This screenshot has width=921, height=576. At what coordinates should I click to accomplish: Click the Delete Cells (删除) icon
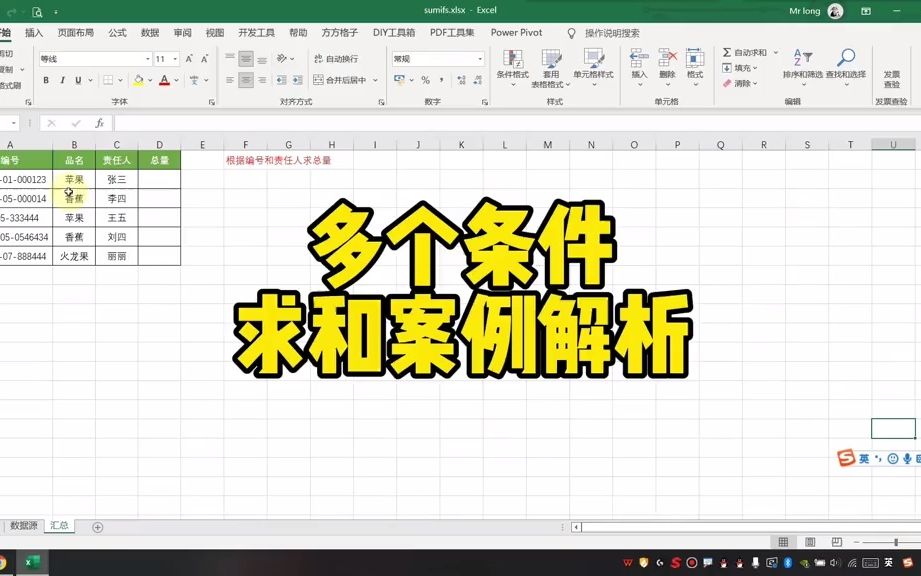click(666, 60)
